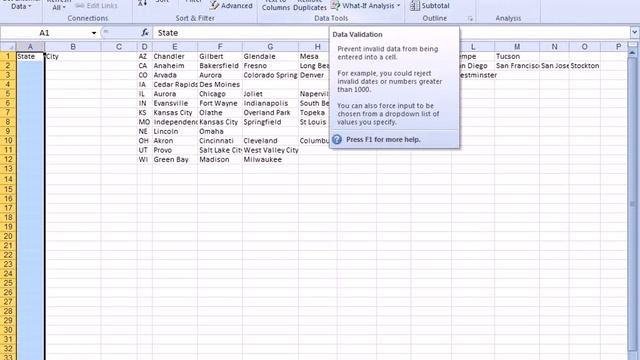Click the Gilbert cell
The width and height of the screenshot is (640, 360).
(220, 56)
